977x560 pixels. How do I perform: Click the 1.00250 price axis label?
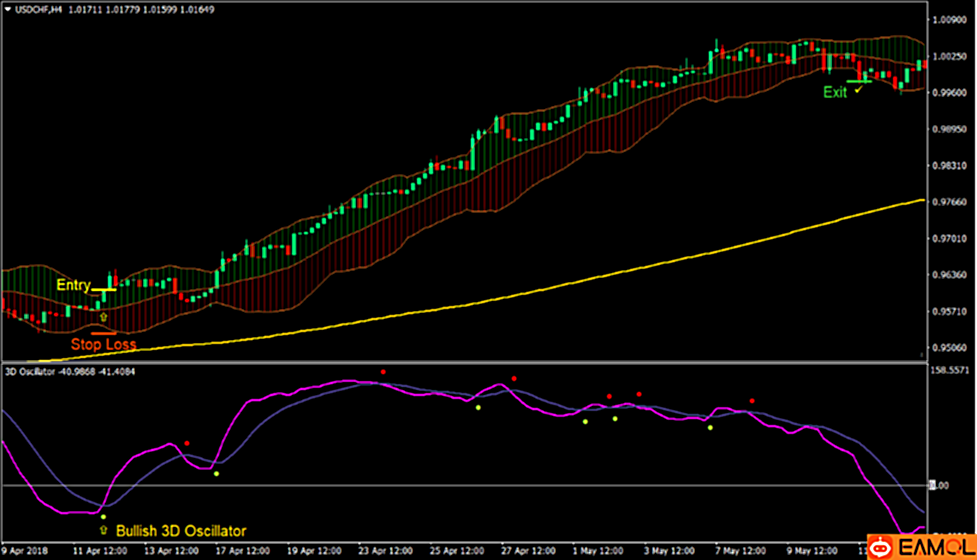[x=948, y=57]
